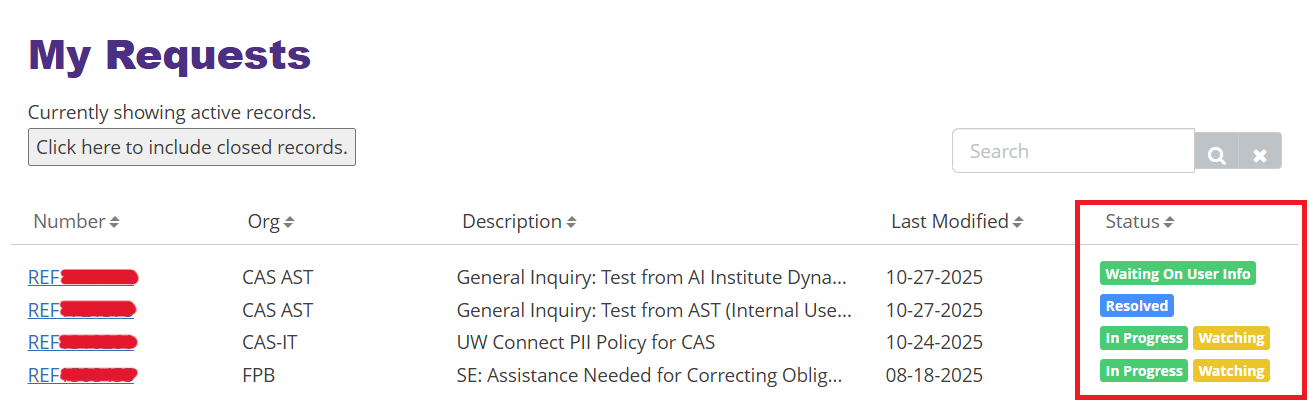
Task: Click In Progress badge on CAS-IT row
Action: click(1143, 338)
